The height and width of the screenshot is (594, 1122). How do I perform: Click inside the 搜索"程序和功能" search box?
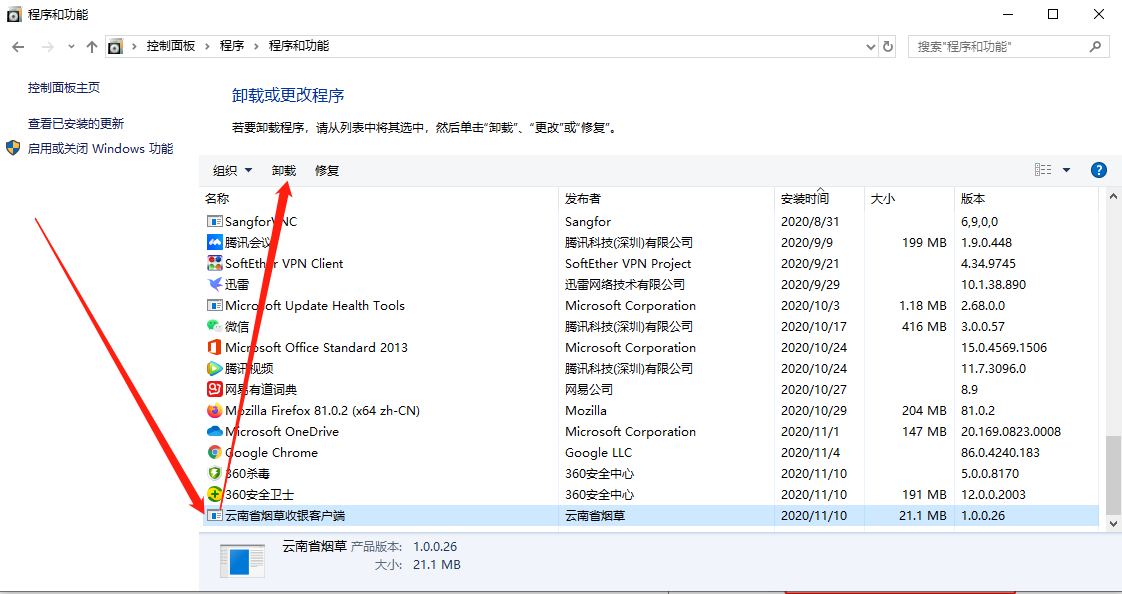click(1000, 47)
